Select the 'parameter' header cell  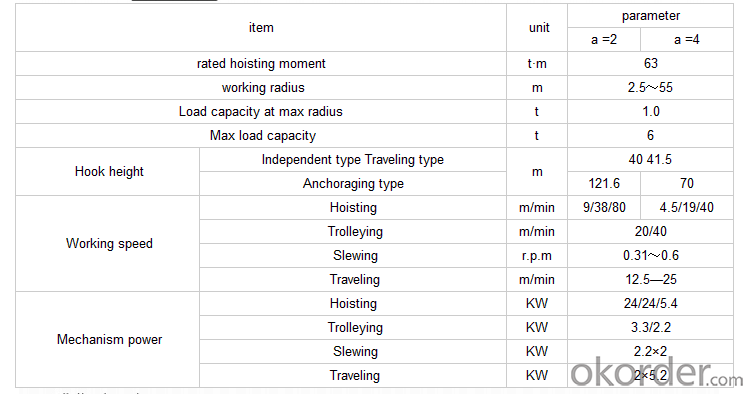tap(650, 16)
